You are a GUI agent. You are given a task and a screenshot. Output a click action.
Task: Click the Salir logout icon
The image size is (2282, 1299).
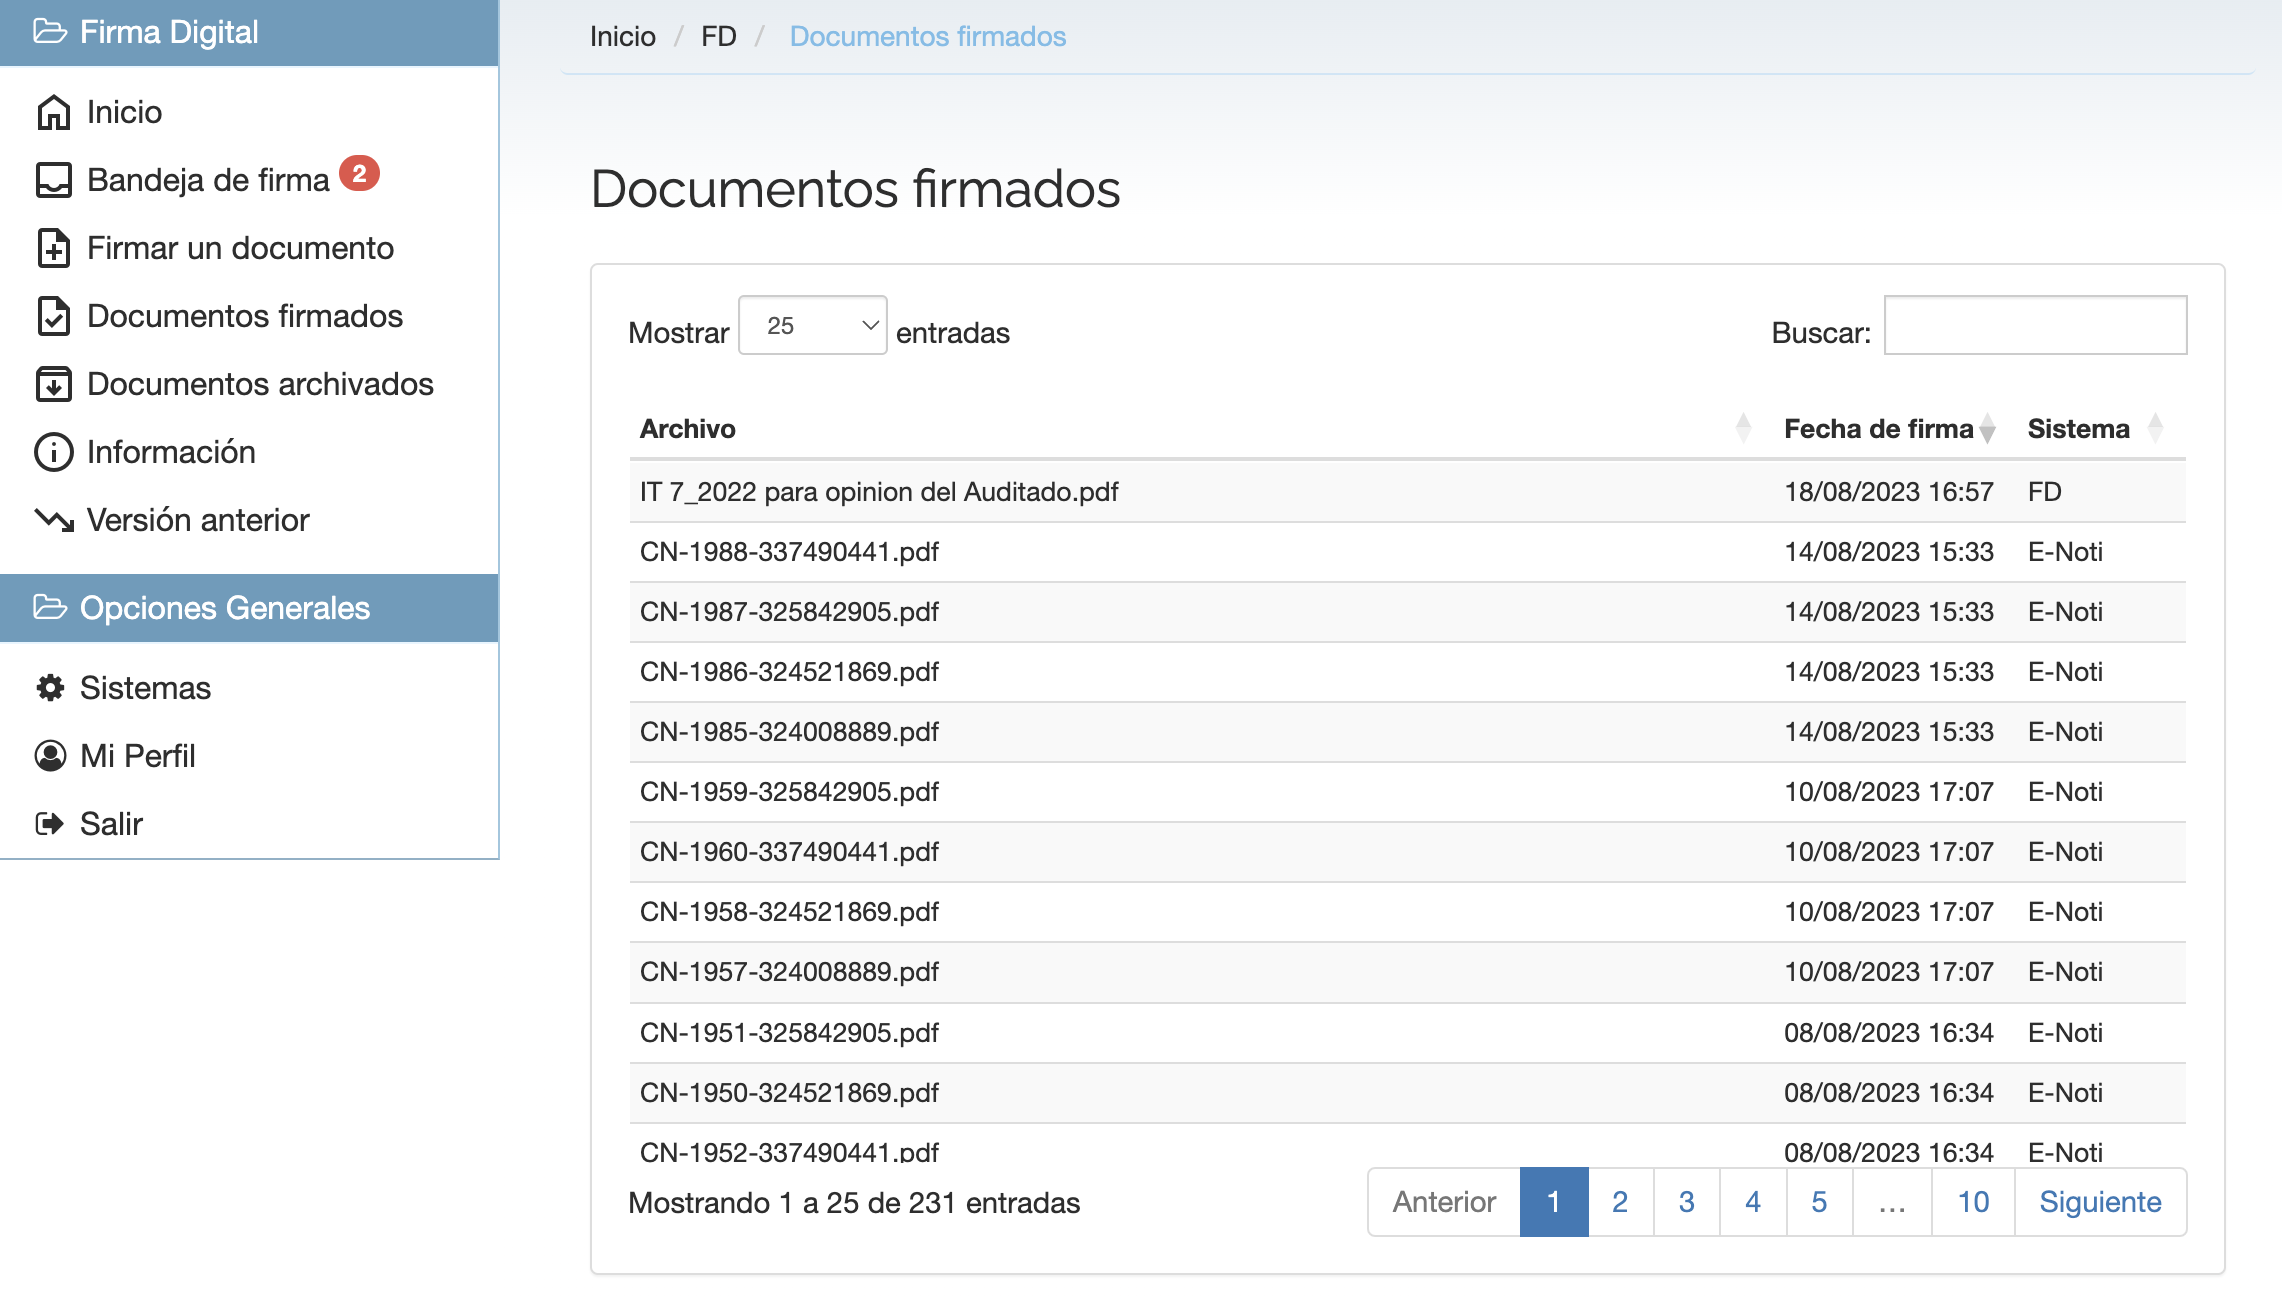(51, 823)
